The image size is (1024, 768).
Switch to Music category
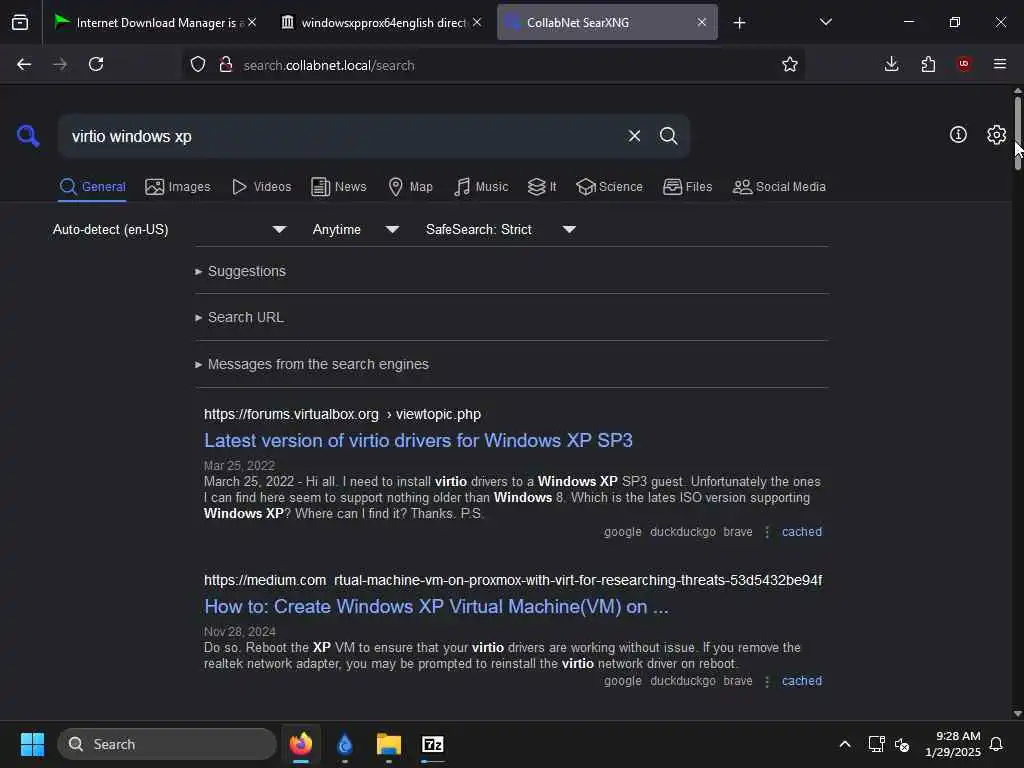coord(481,187)
